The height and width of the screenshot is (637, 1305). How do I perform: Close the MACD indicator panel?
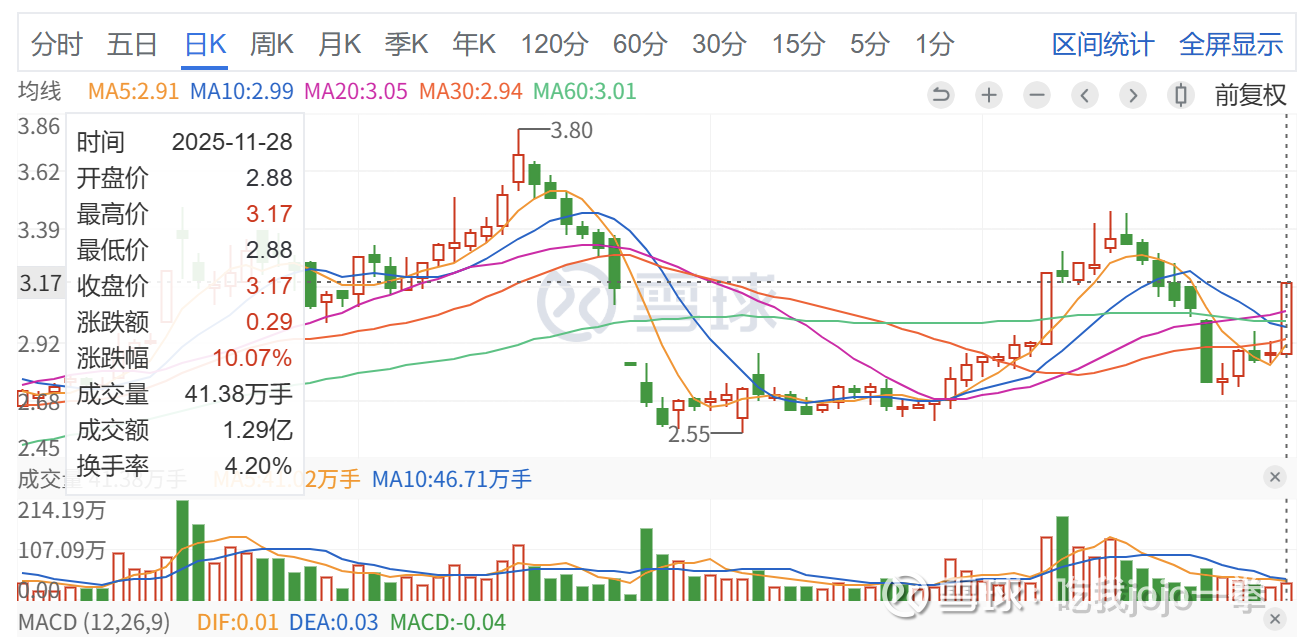(x=1274, y=621)
